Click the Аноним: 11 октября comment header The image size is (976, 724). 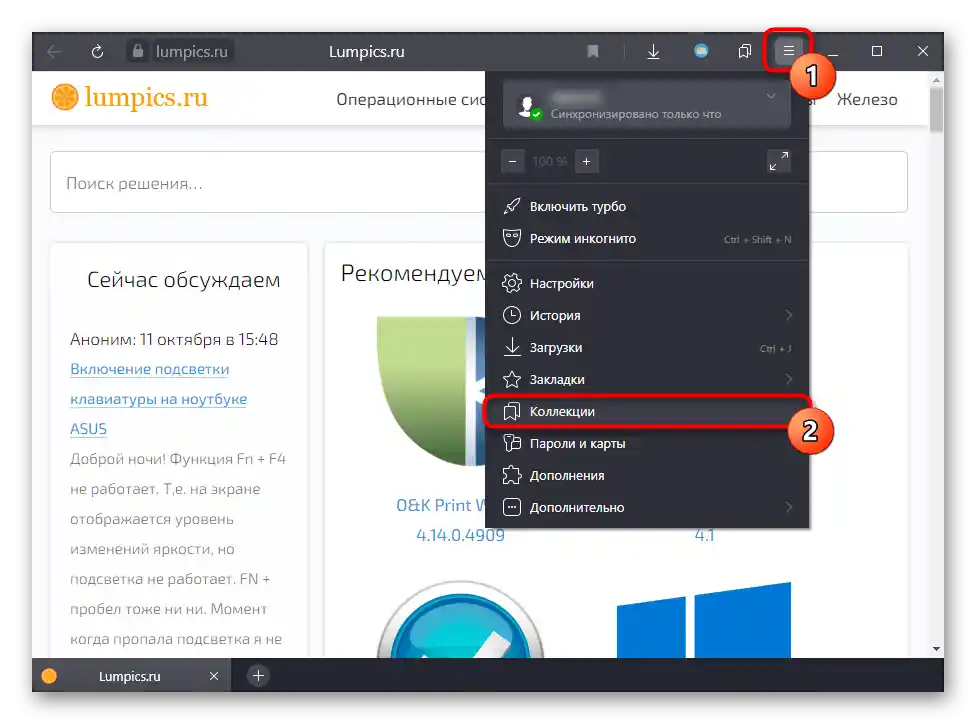tap(174, 339)
